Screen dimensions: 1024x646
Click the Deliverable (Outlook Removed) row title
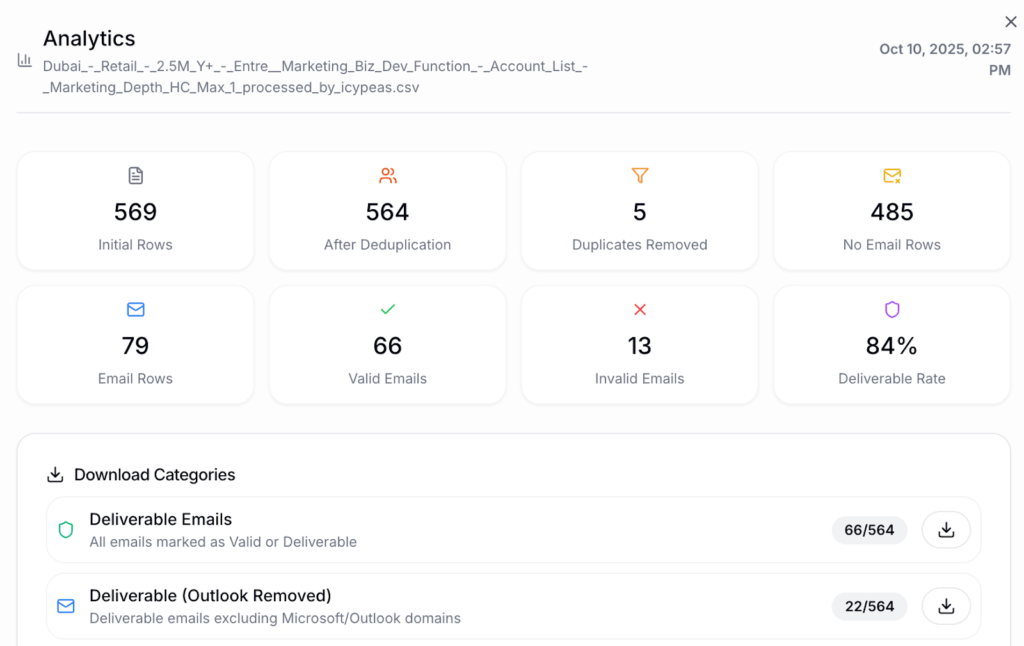[x=210, y=596]
